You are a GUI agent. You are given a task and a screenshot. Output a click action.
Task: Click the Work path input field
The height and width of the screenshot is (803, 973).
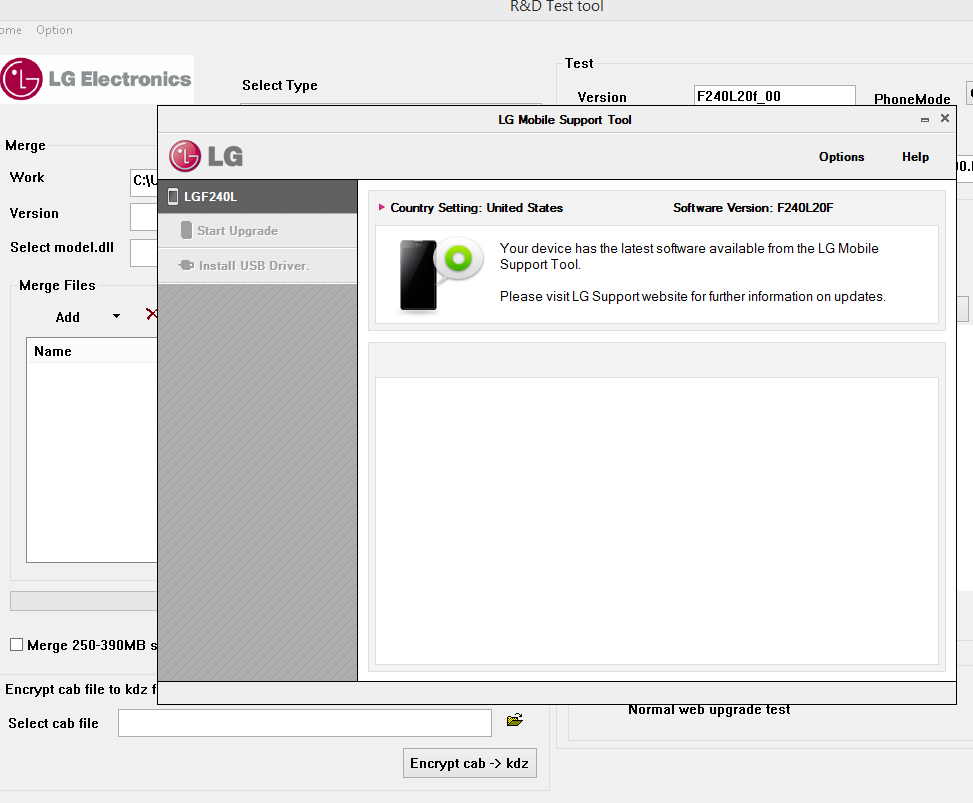[144, 182]
